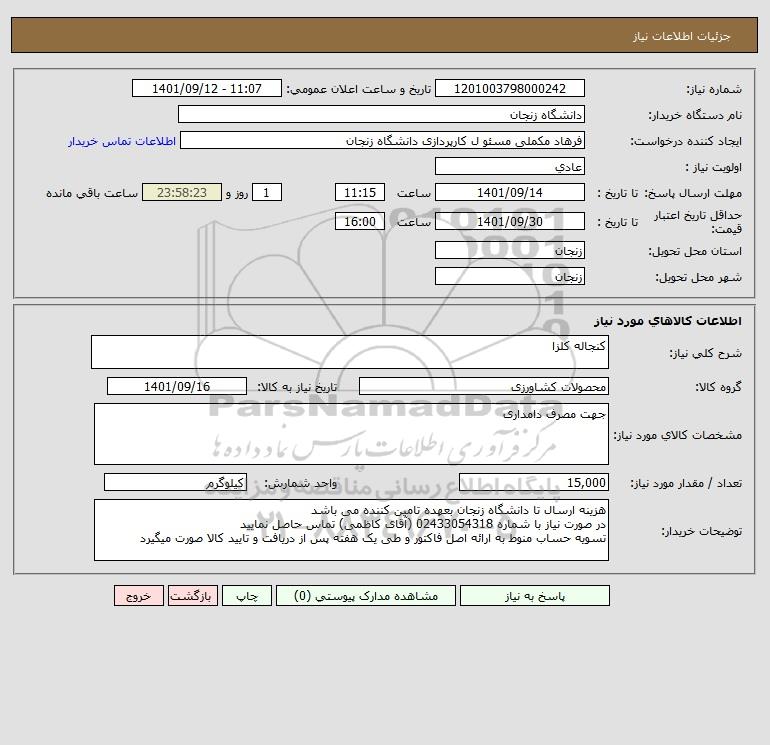The height and width of the screenshot is (745, 770).
Task: Click the header title جزئیات اطلاعات نیاز
Action: tap(682, 36)
